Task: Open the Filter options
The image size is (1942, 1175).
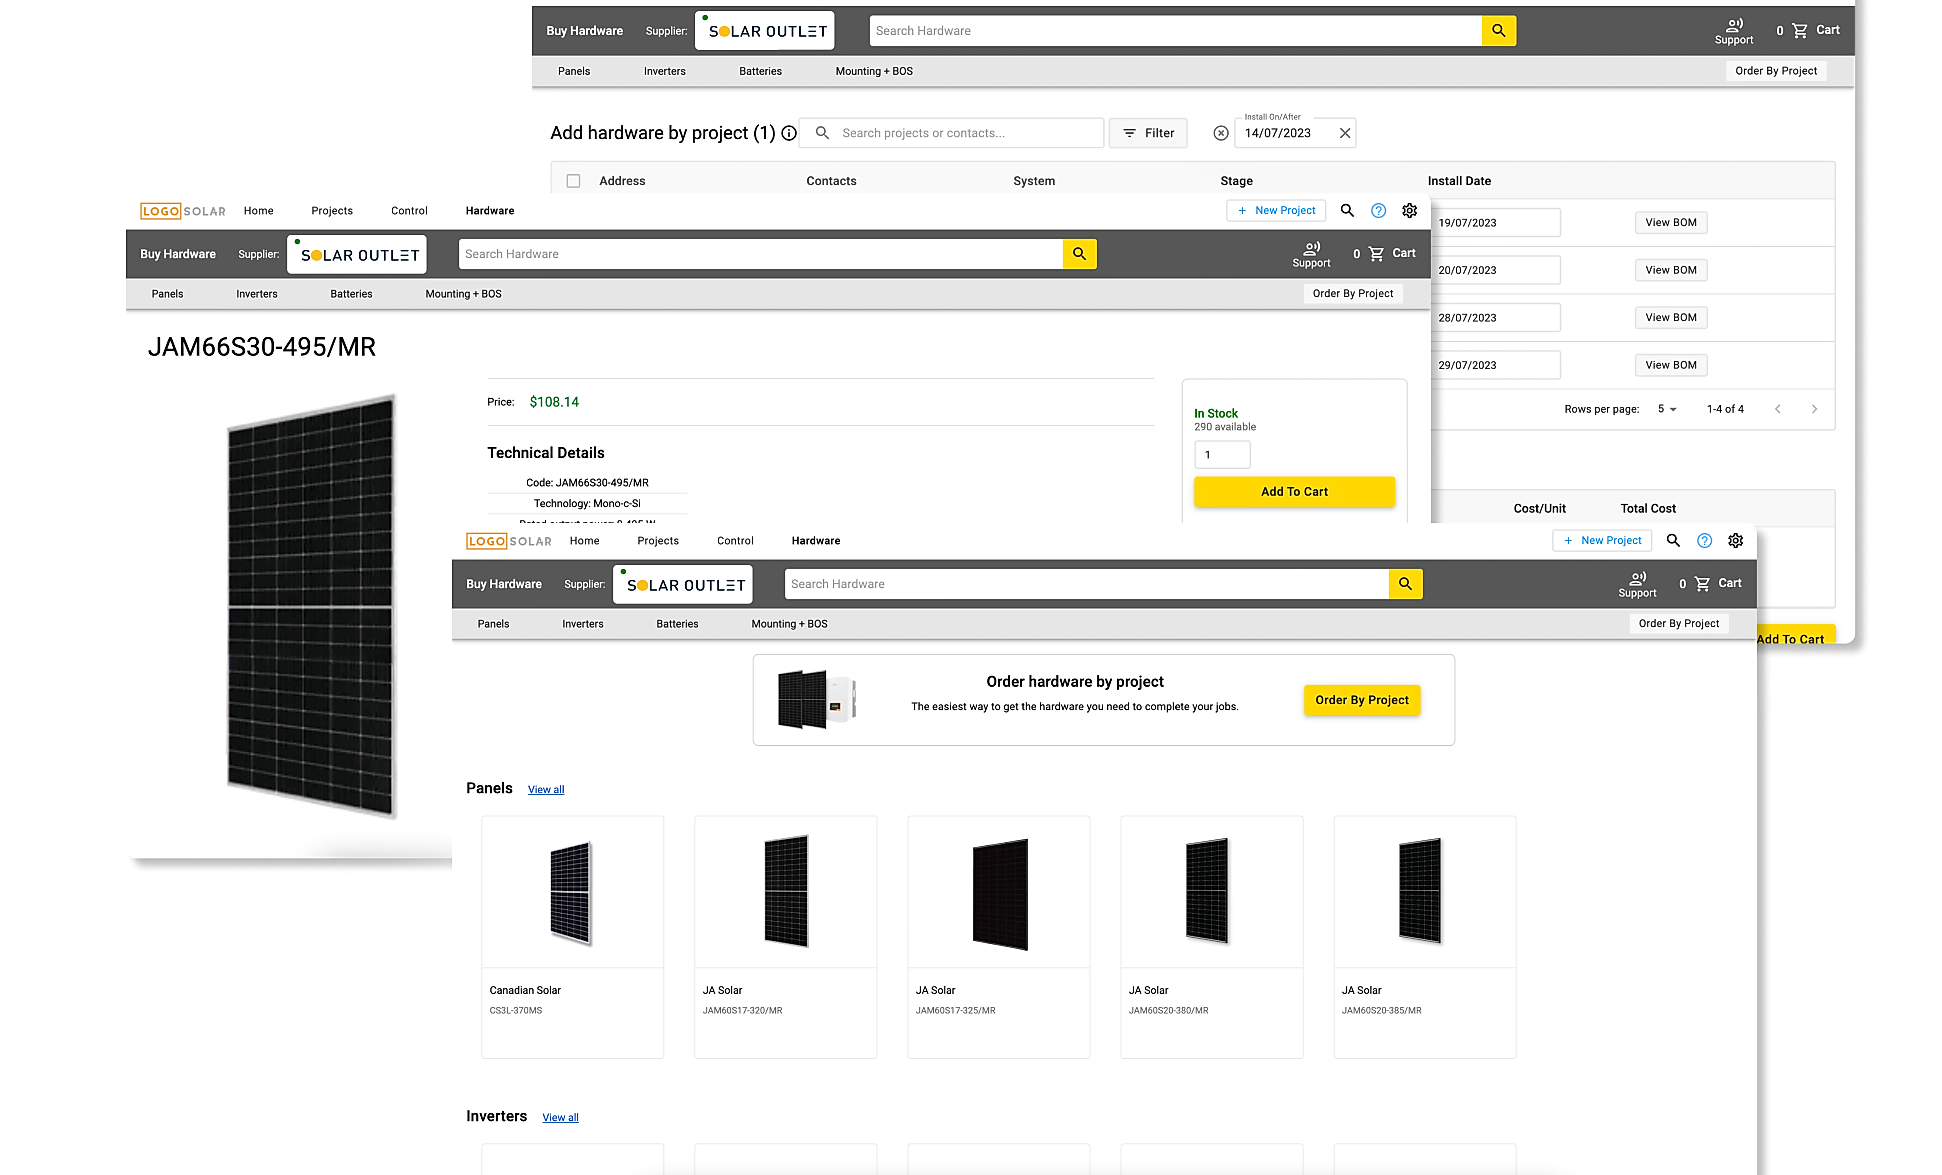Action: [x=1147, y=132]
